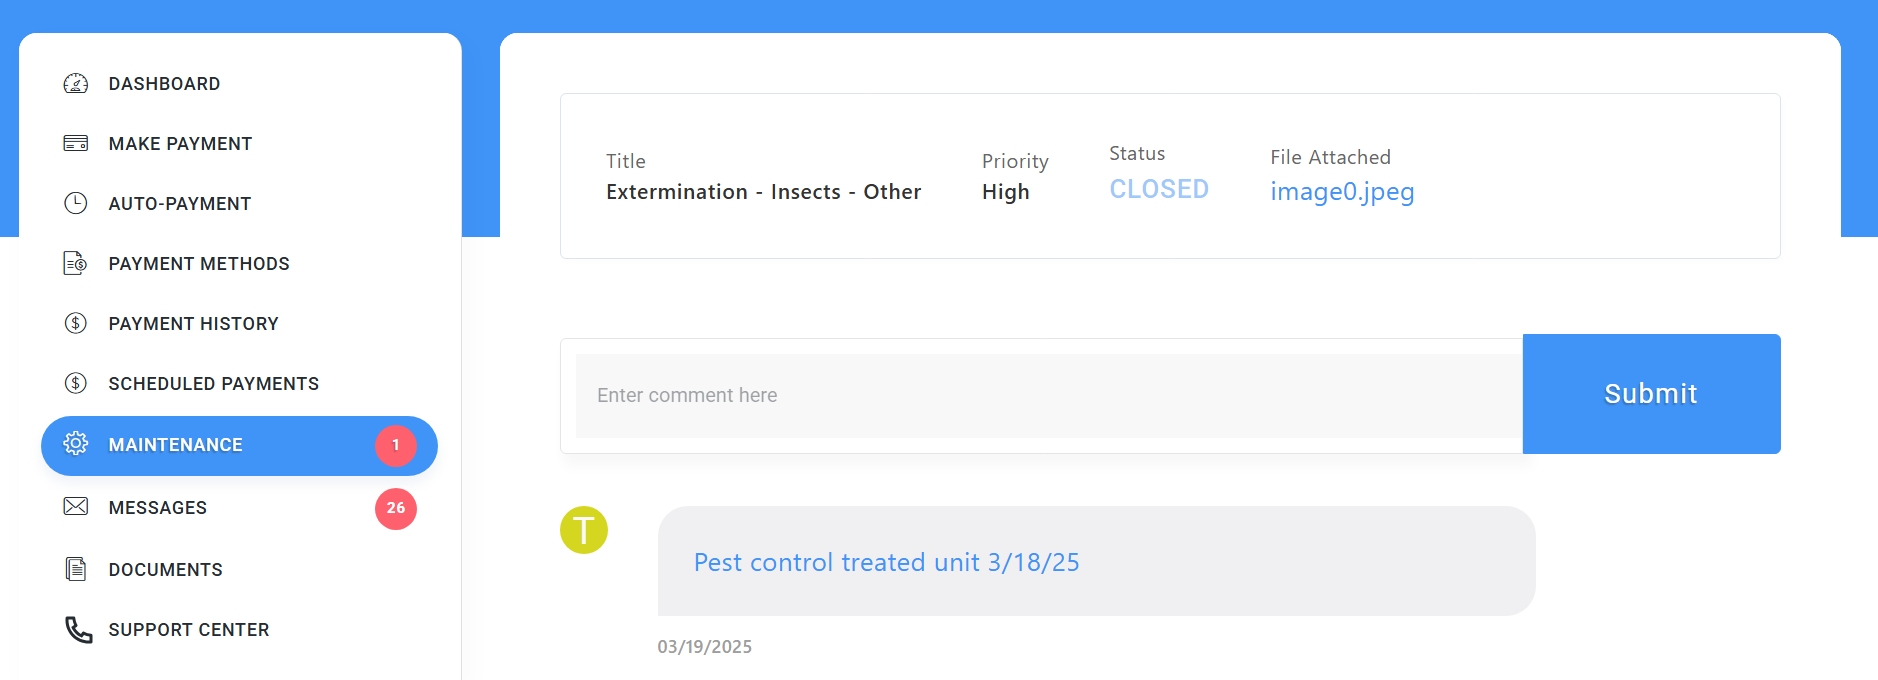Image resolution: width=1878 pixels, height=680 pixels.
Task: Go to Payment History page
Action: (193, 324)
